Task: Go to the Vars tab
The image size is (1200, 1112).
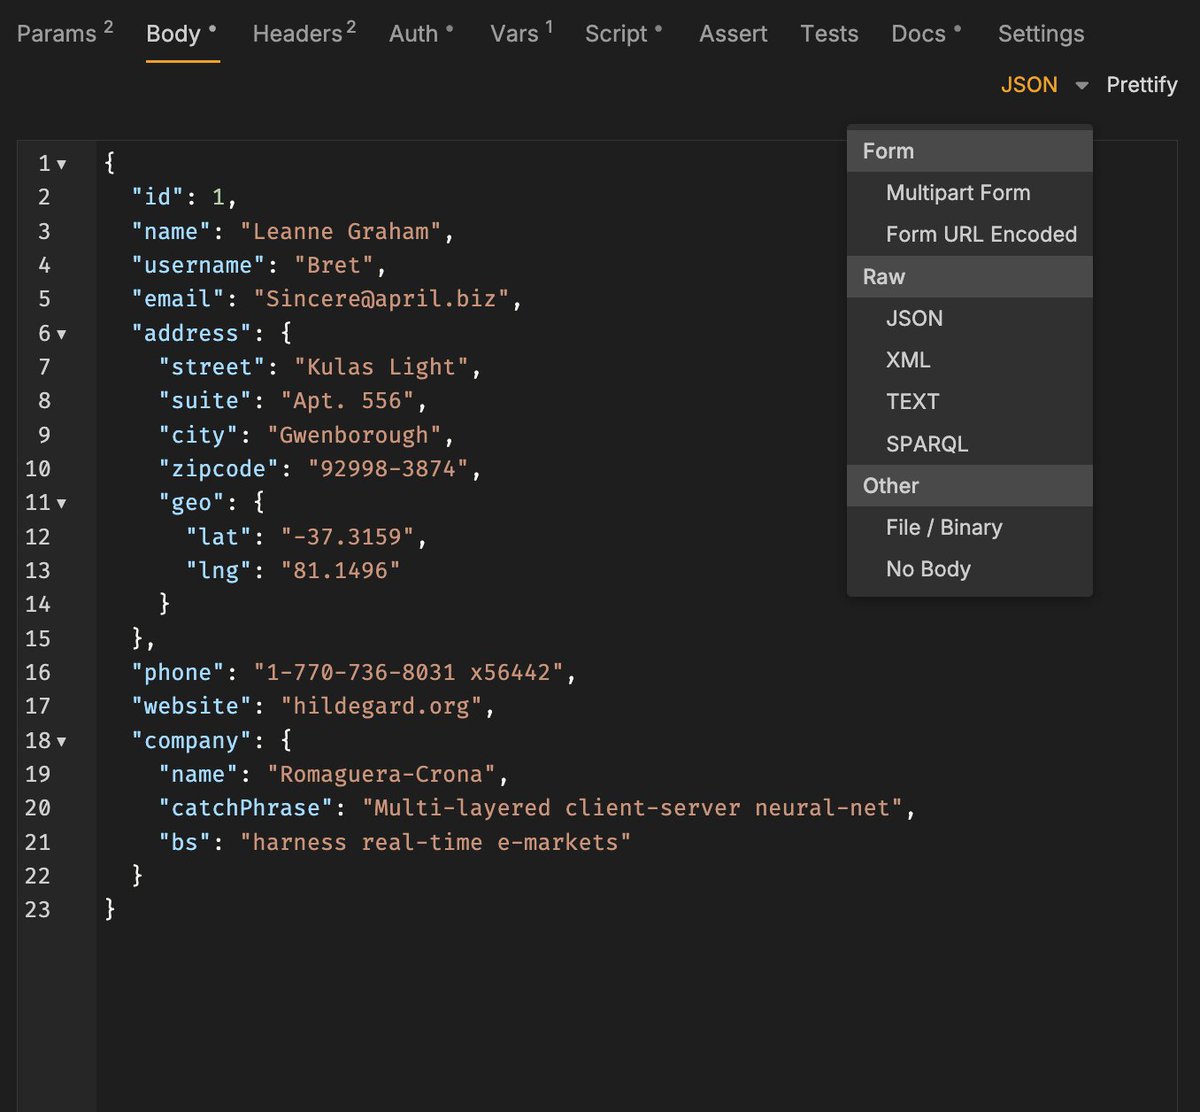Action: (x=521, y=33)
